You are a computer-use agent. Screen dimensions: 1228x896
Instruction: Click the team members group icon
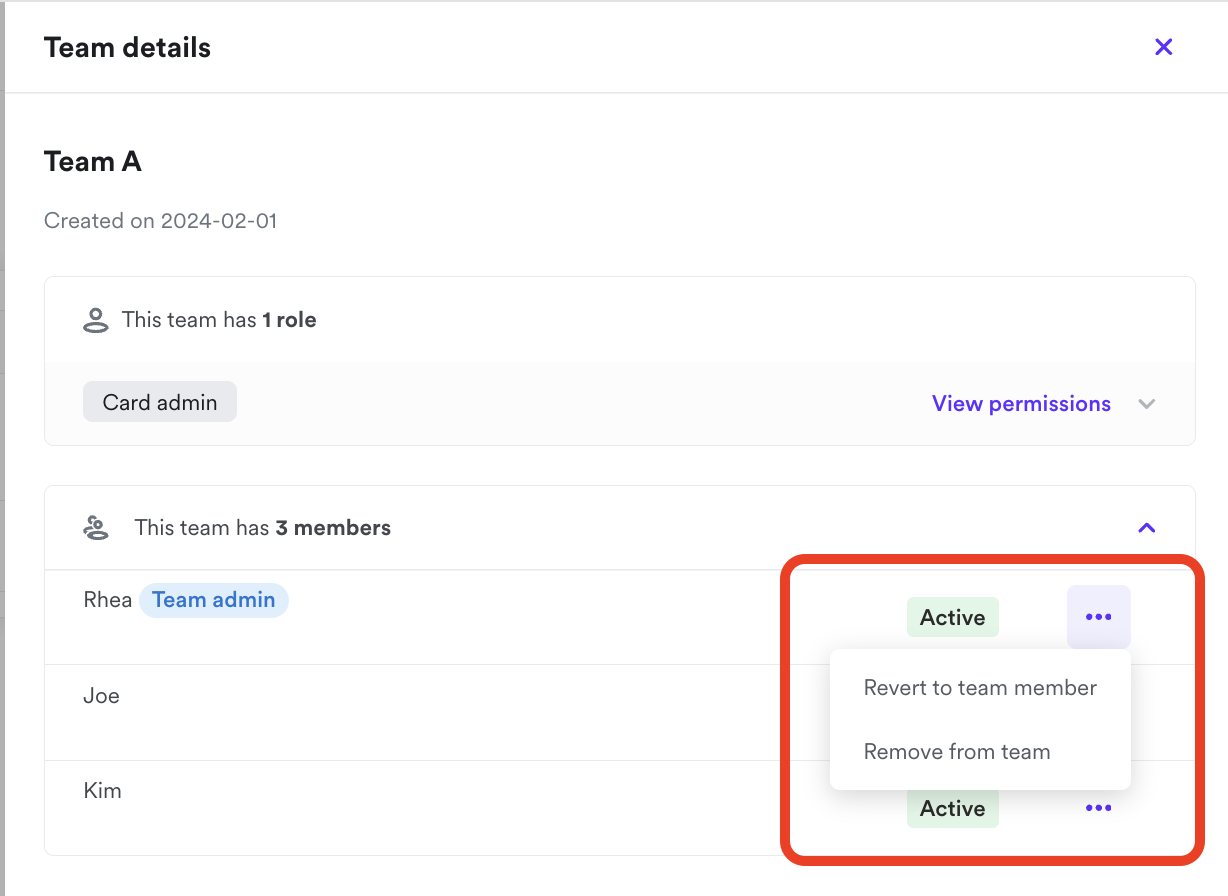pos(96,528)
